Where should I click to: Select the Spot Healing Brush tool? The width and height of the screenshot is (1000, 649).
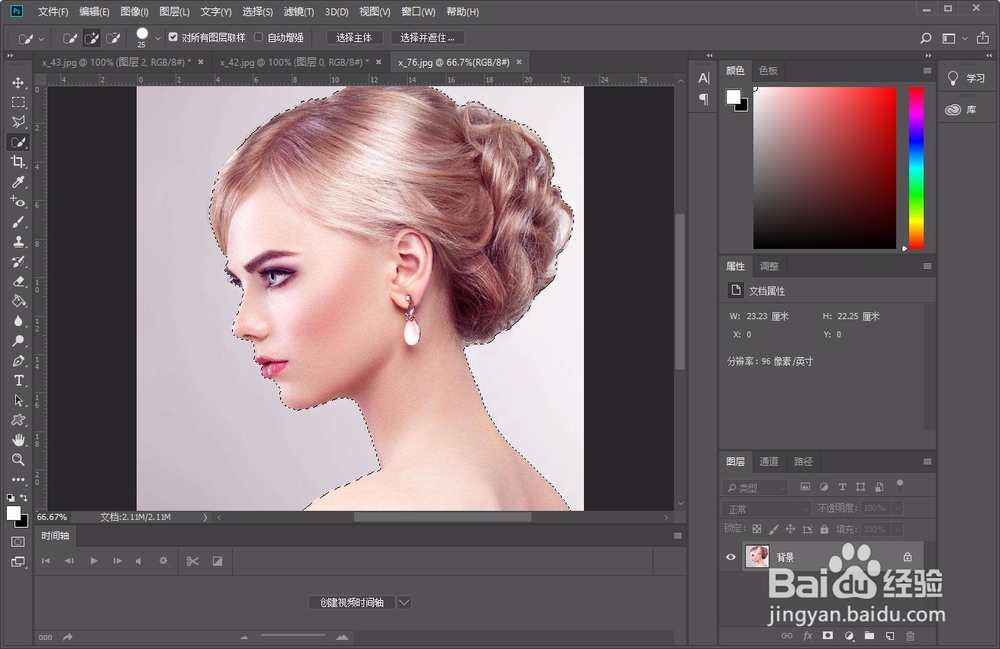click(18, 201)
